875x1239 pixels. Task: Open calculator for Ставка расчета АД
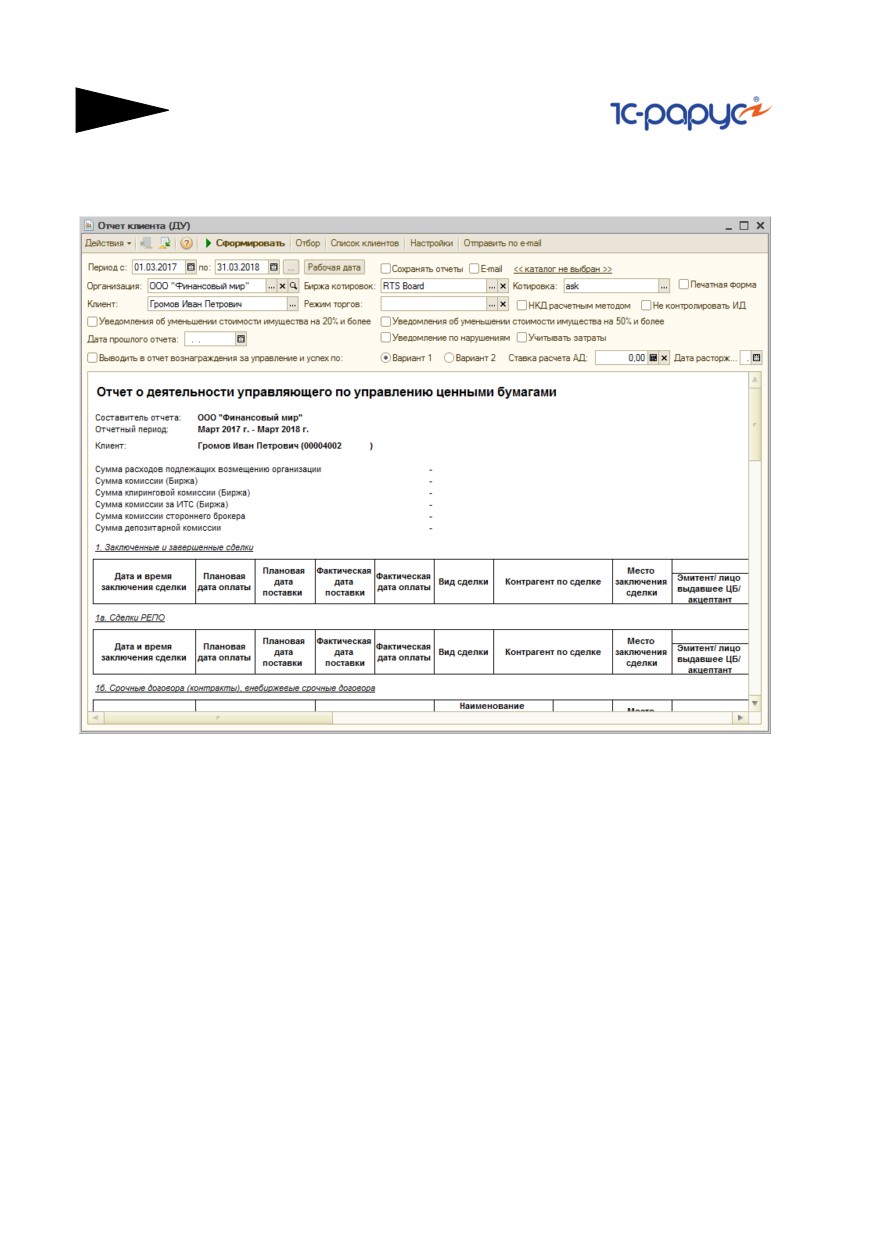coord(652,357)
